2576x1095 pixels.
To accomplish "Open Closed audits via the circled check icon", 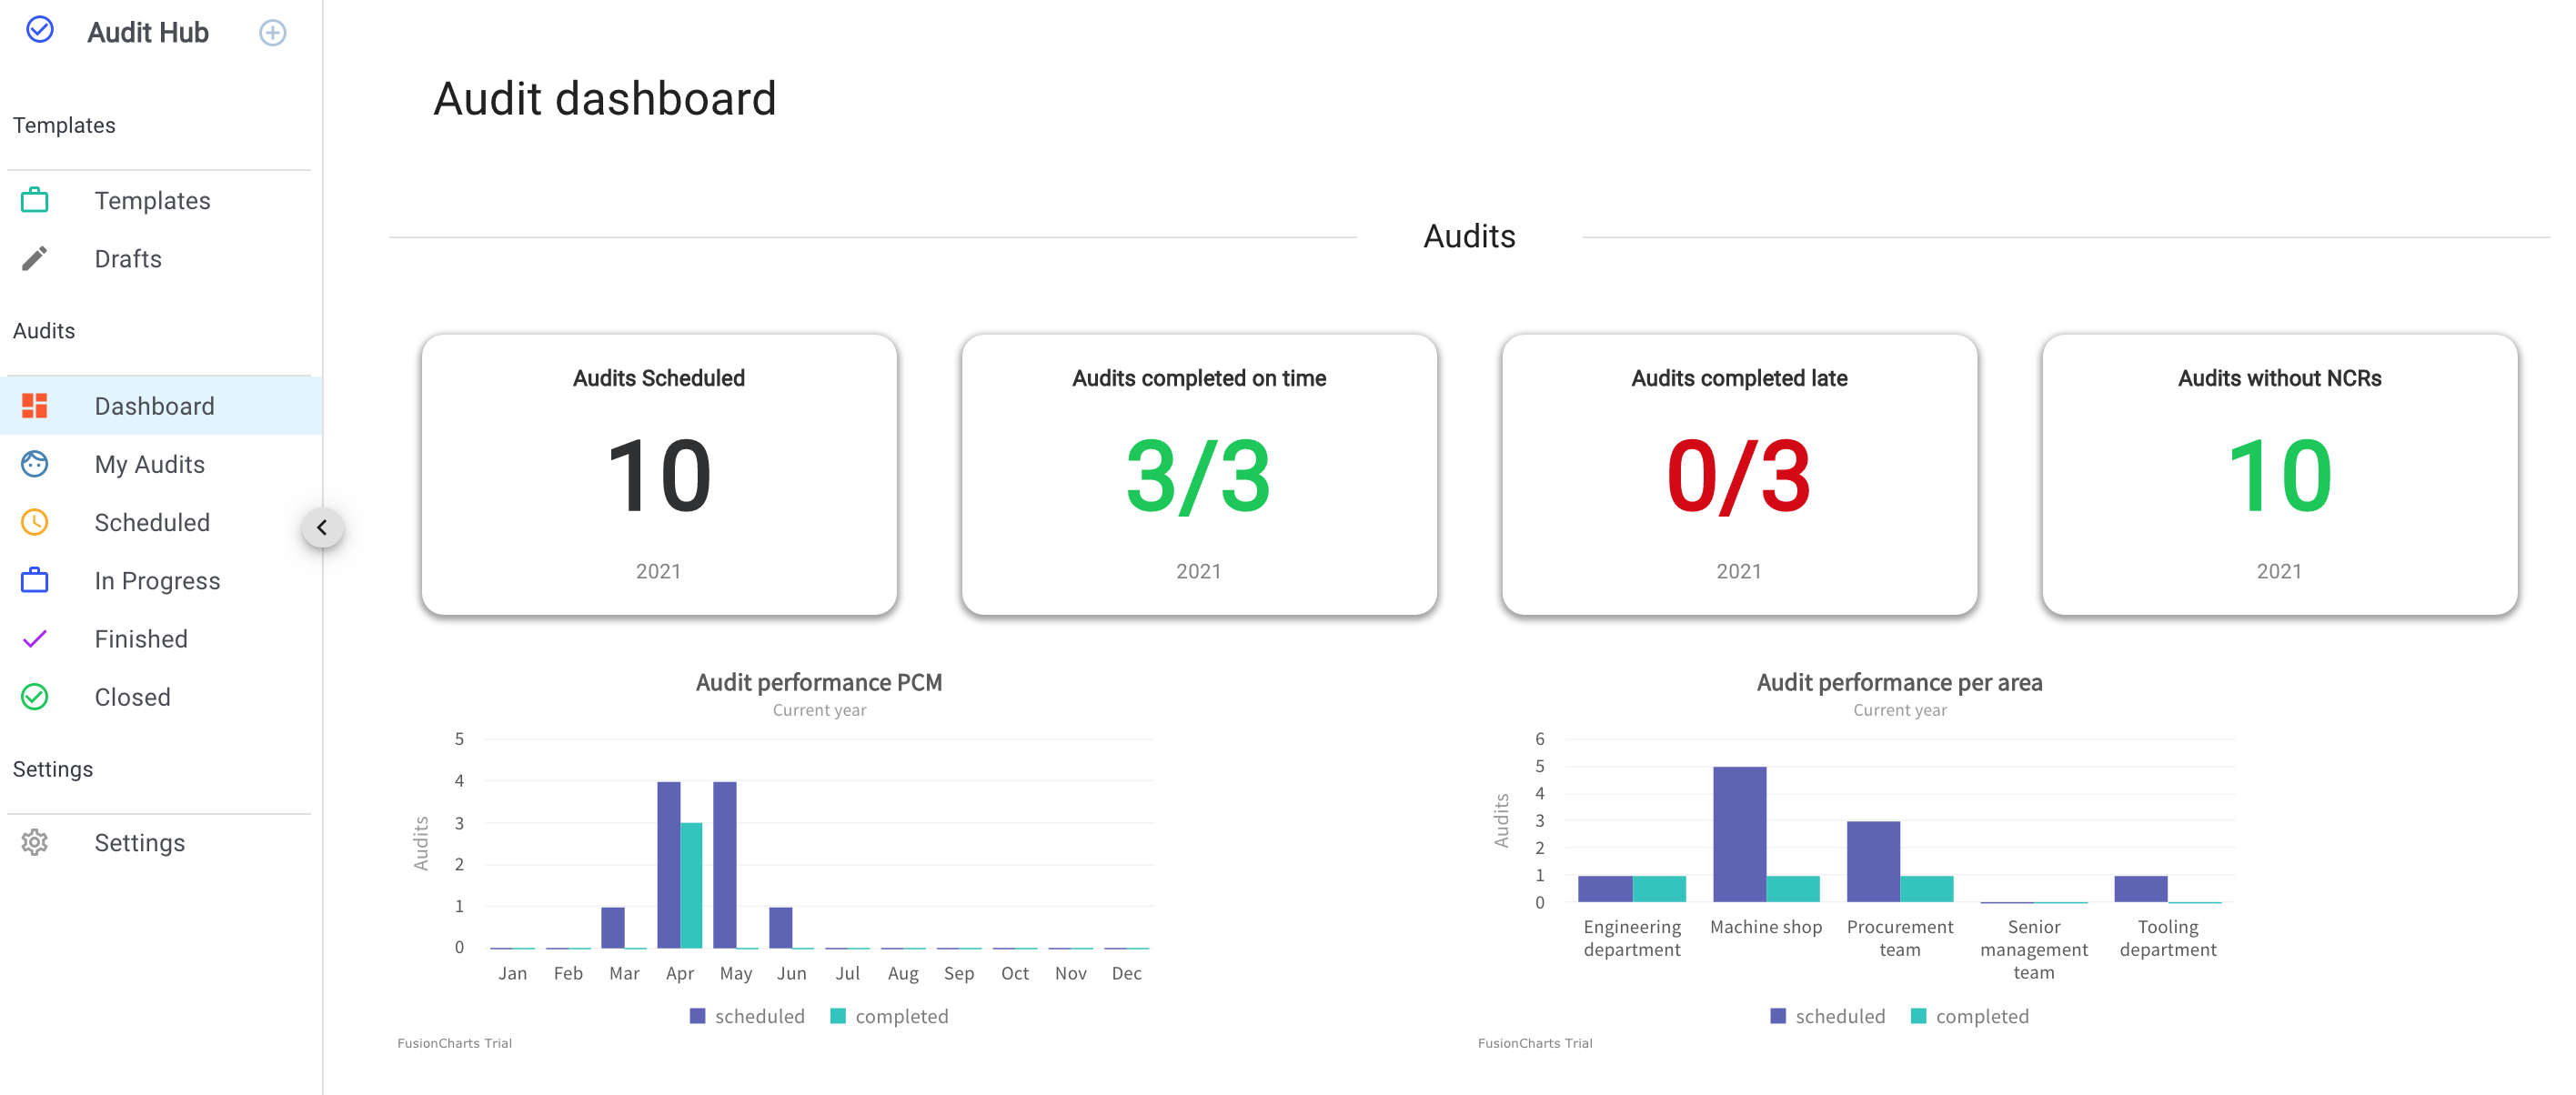I will coord(34,697).
